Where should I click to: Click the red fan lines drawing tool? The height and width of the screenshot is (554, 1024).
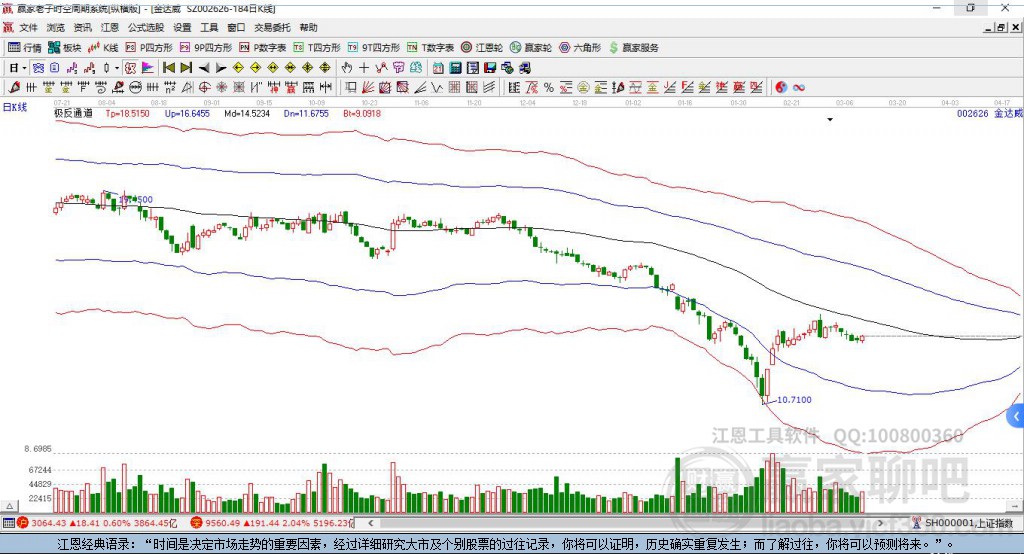368,87
